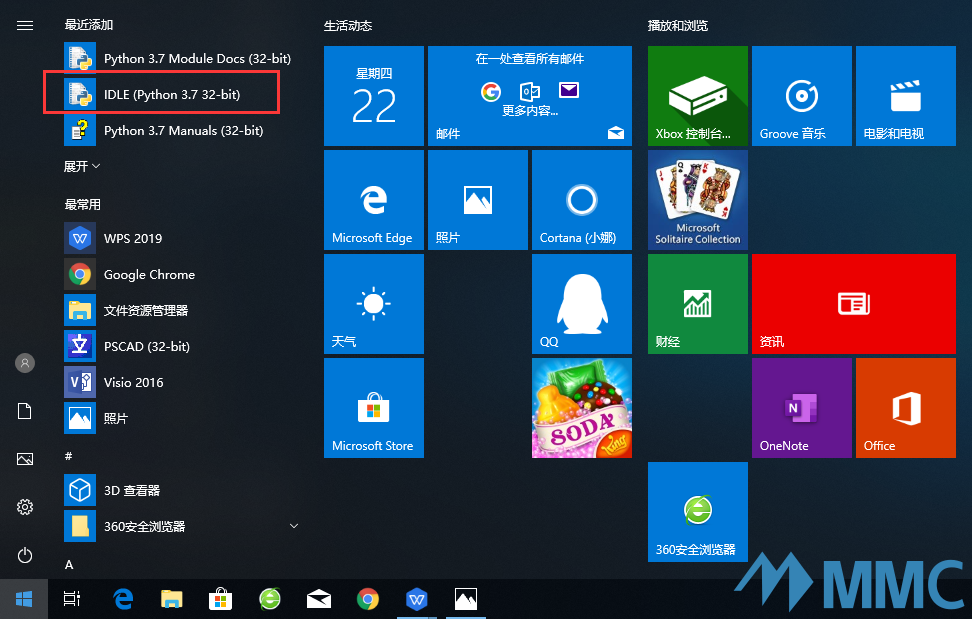
Task: Click the Power button in Start sidebar
Action: point(25,555)
